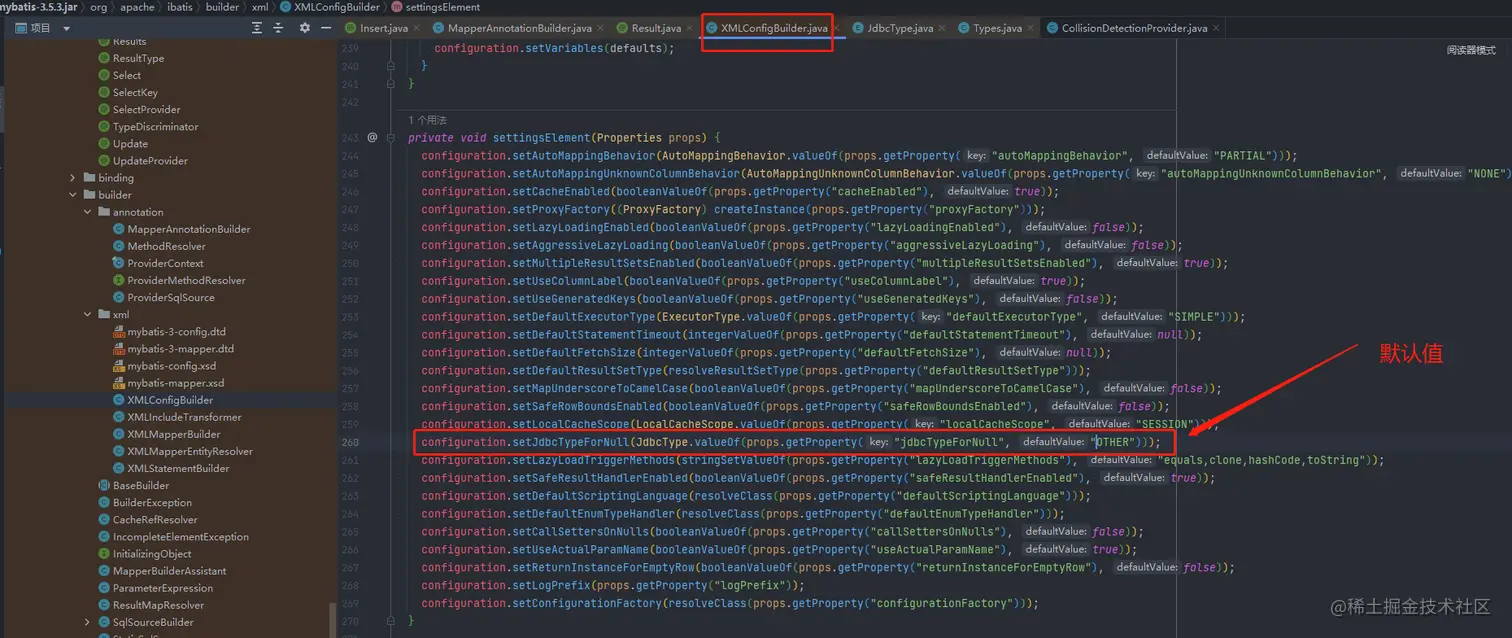This screenshot has height=638, width=1512.
Task: Click the binding folder icon
Action: (89, 178)
